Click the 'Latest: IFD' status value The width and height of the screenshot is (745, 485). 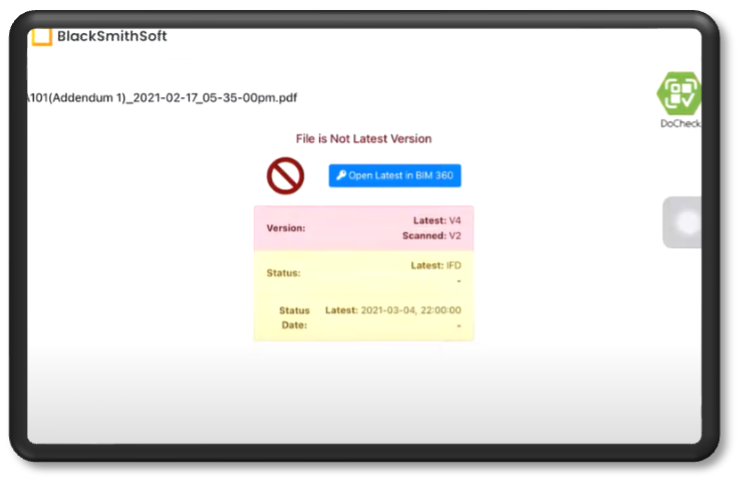[436, 266]
